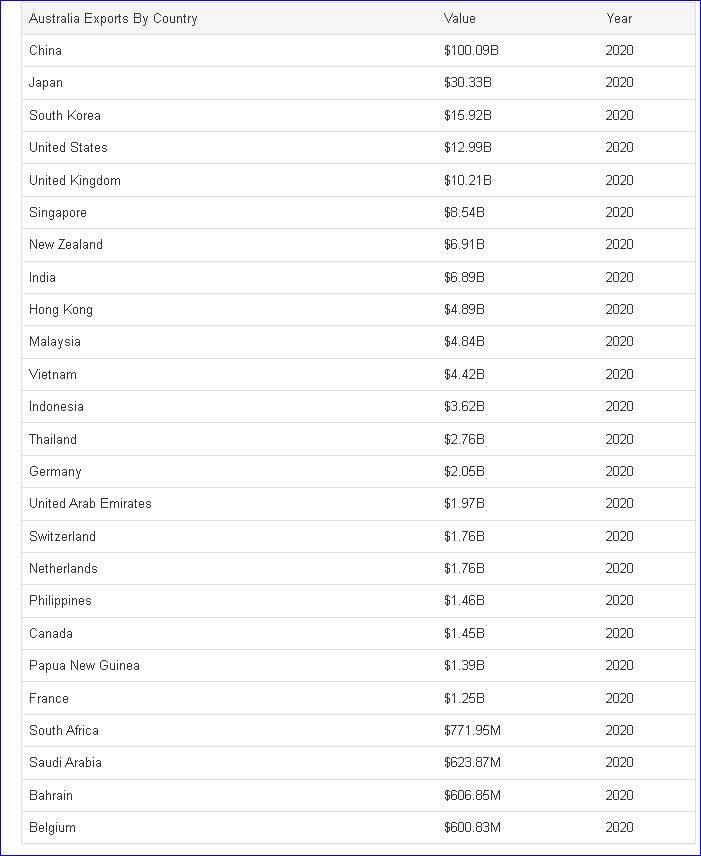Viewport: 701px width, 856px height.
Task: Click the China country link
Action: point(45,50)
